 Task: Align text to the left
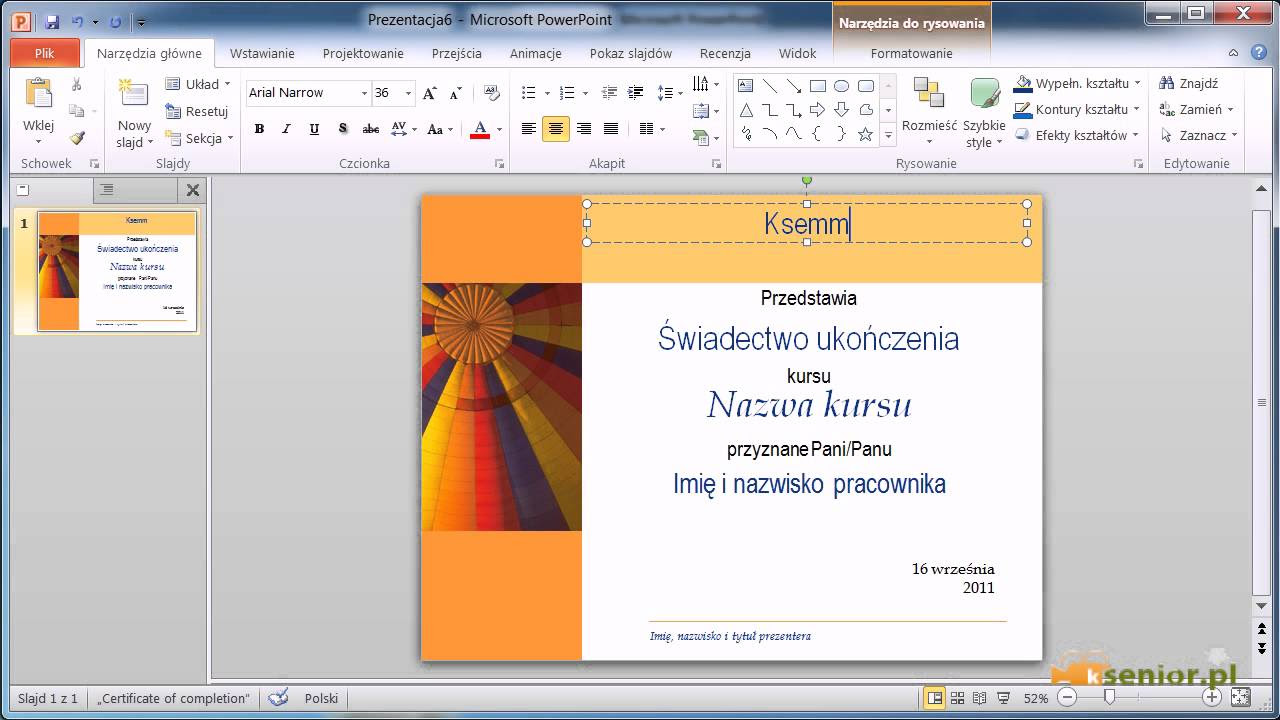tap(529, 129)
